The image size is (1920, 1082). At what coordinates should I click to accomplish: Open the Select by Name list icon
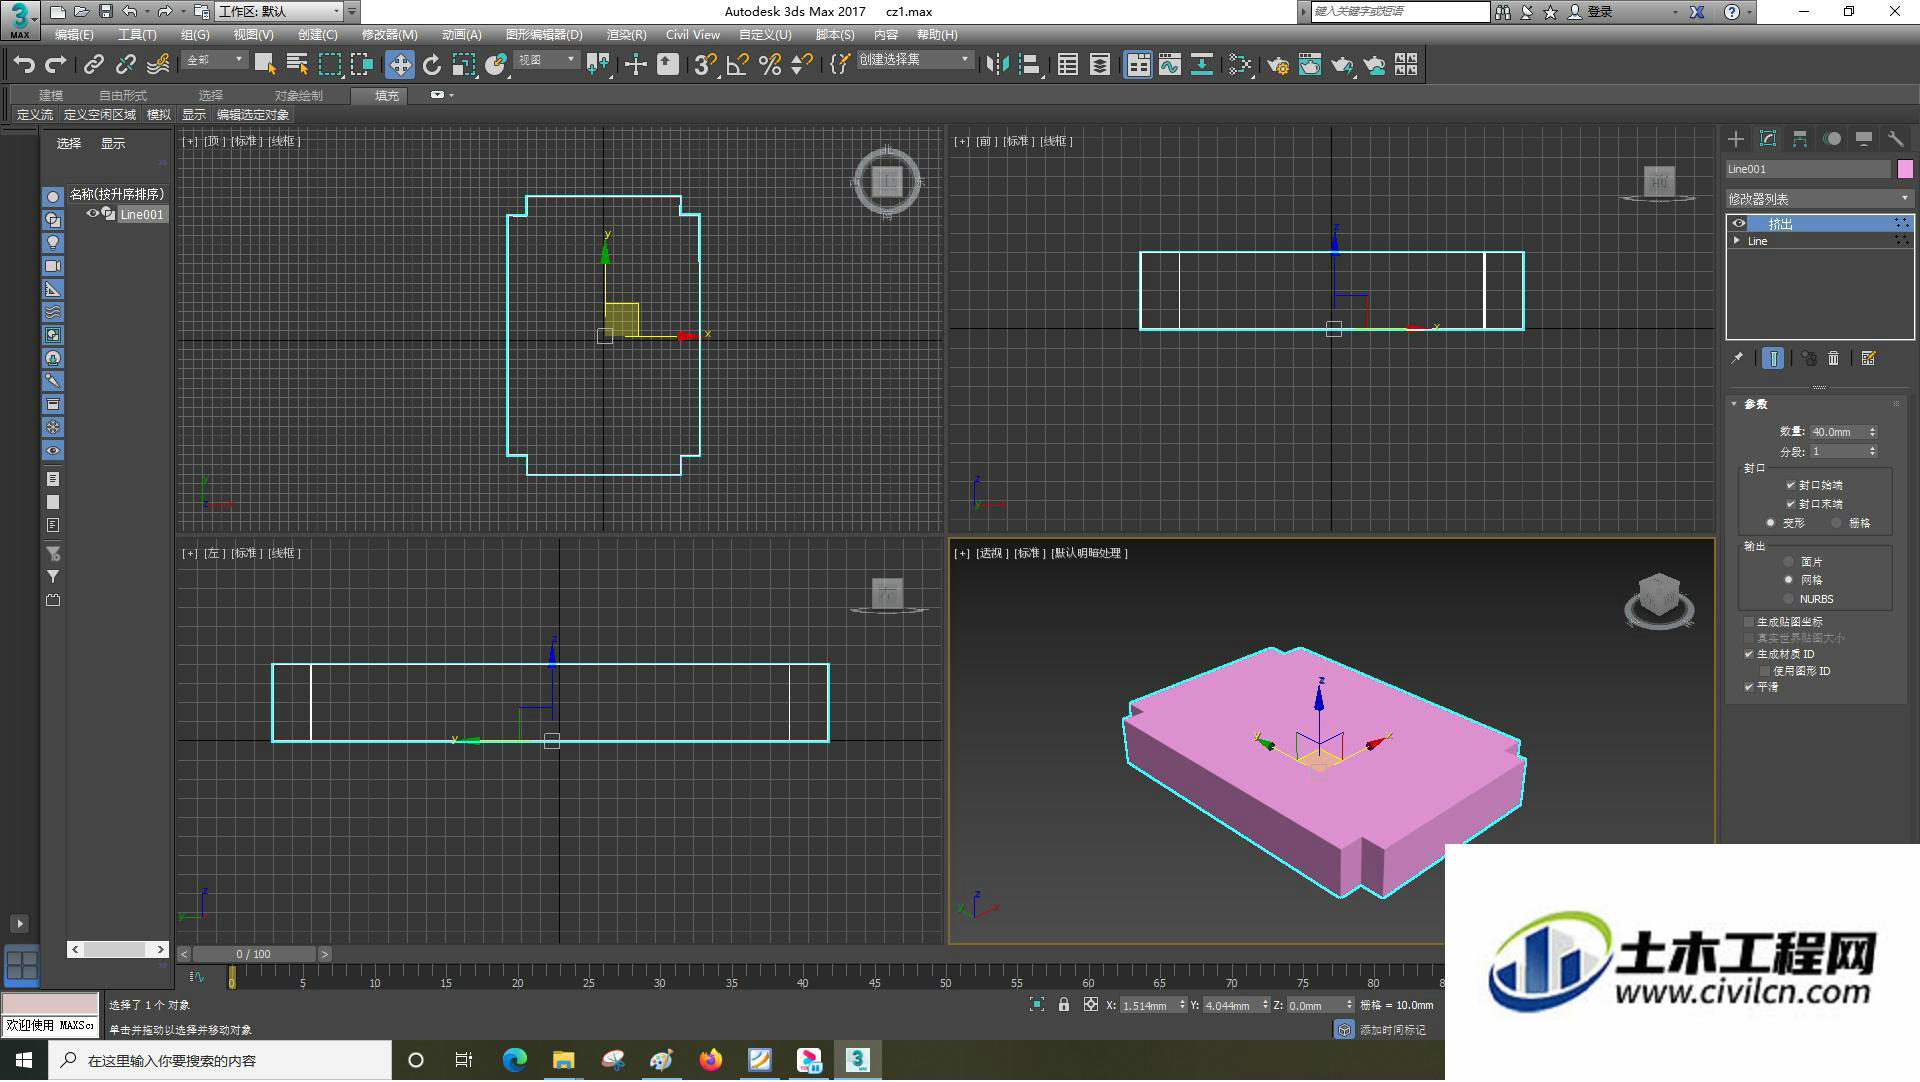coord(297,65)
